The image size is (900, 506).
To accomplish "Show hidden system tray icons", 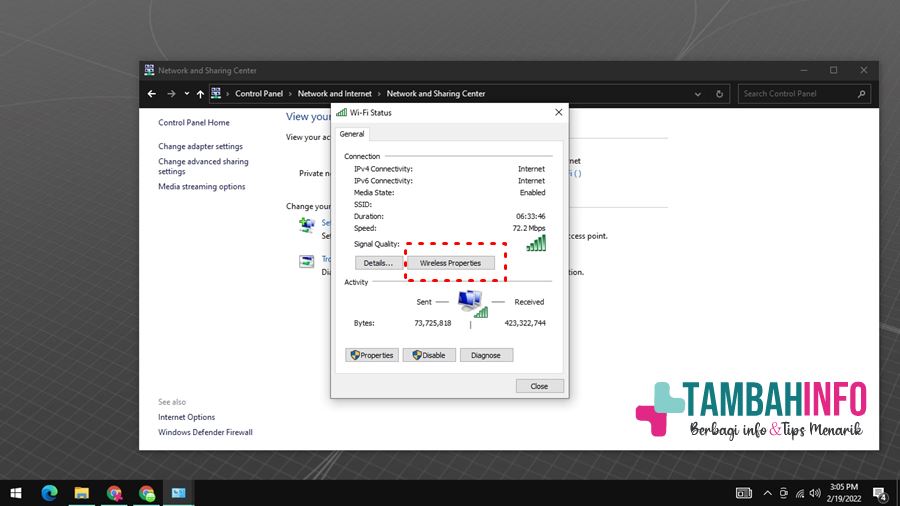I will [767, 493].
